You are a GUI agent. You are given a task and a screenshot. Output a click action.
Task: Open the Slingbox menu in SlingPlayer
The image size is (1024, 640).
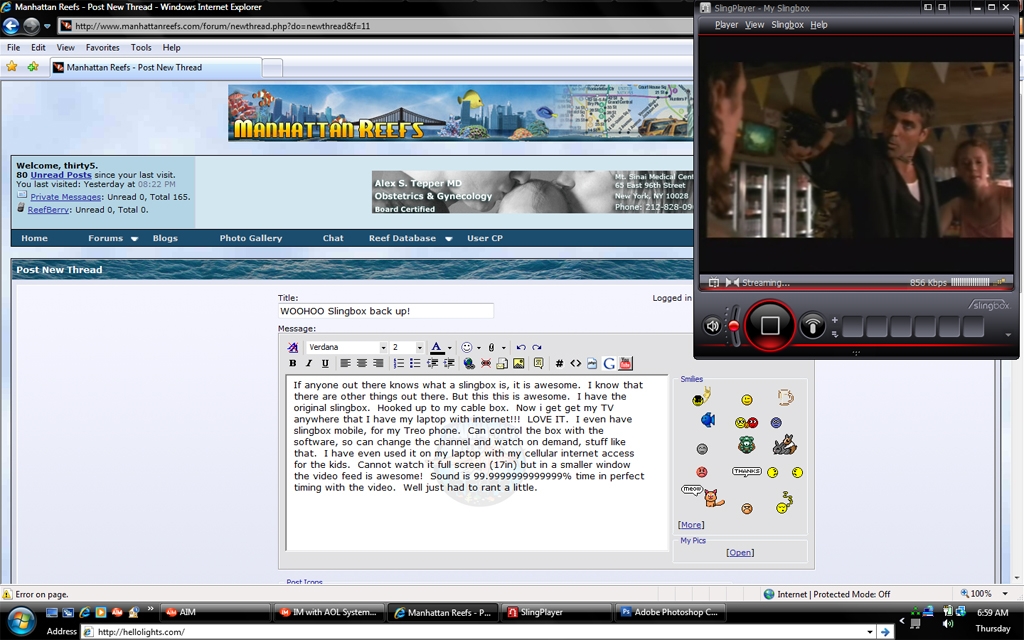pos(788,25)
